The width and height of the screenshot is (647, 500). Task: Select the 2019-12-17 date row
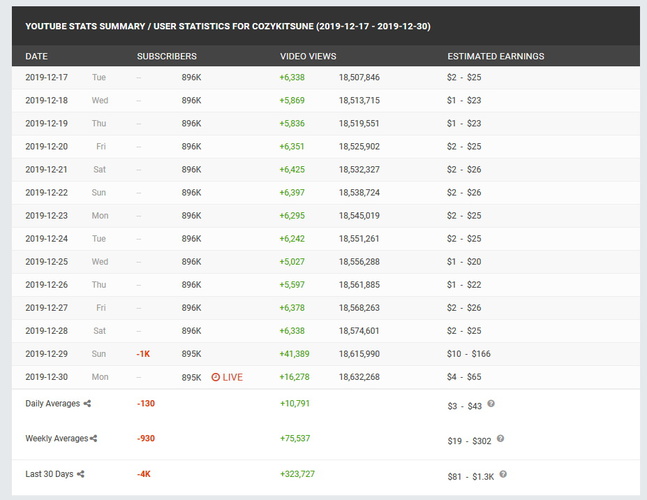pyautogui.click(x=47, y=77)
